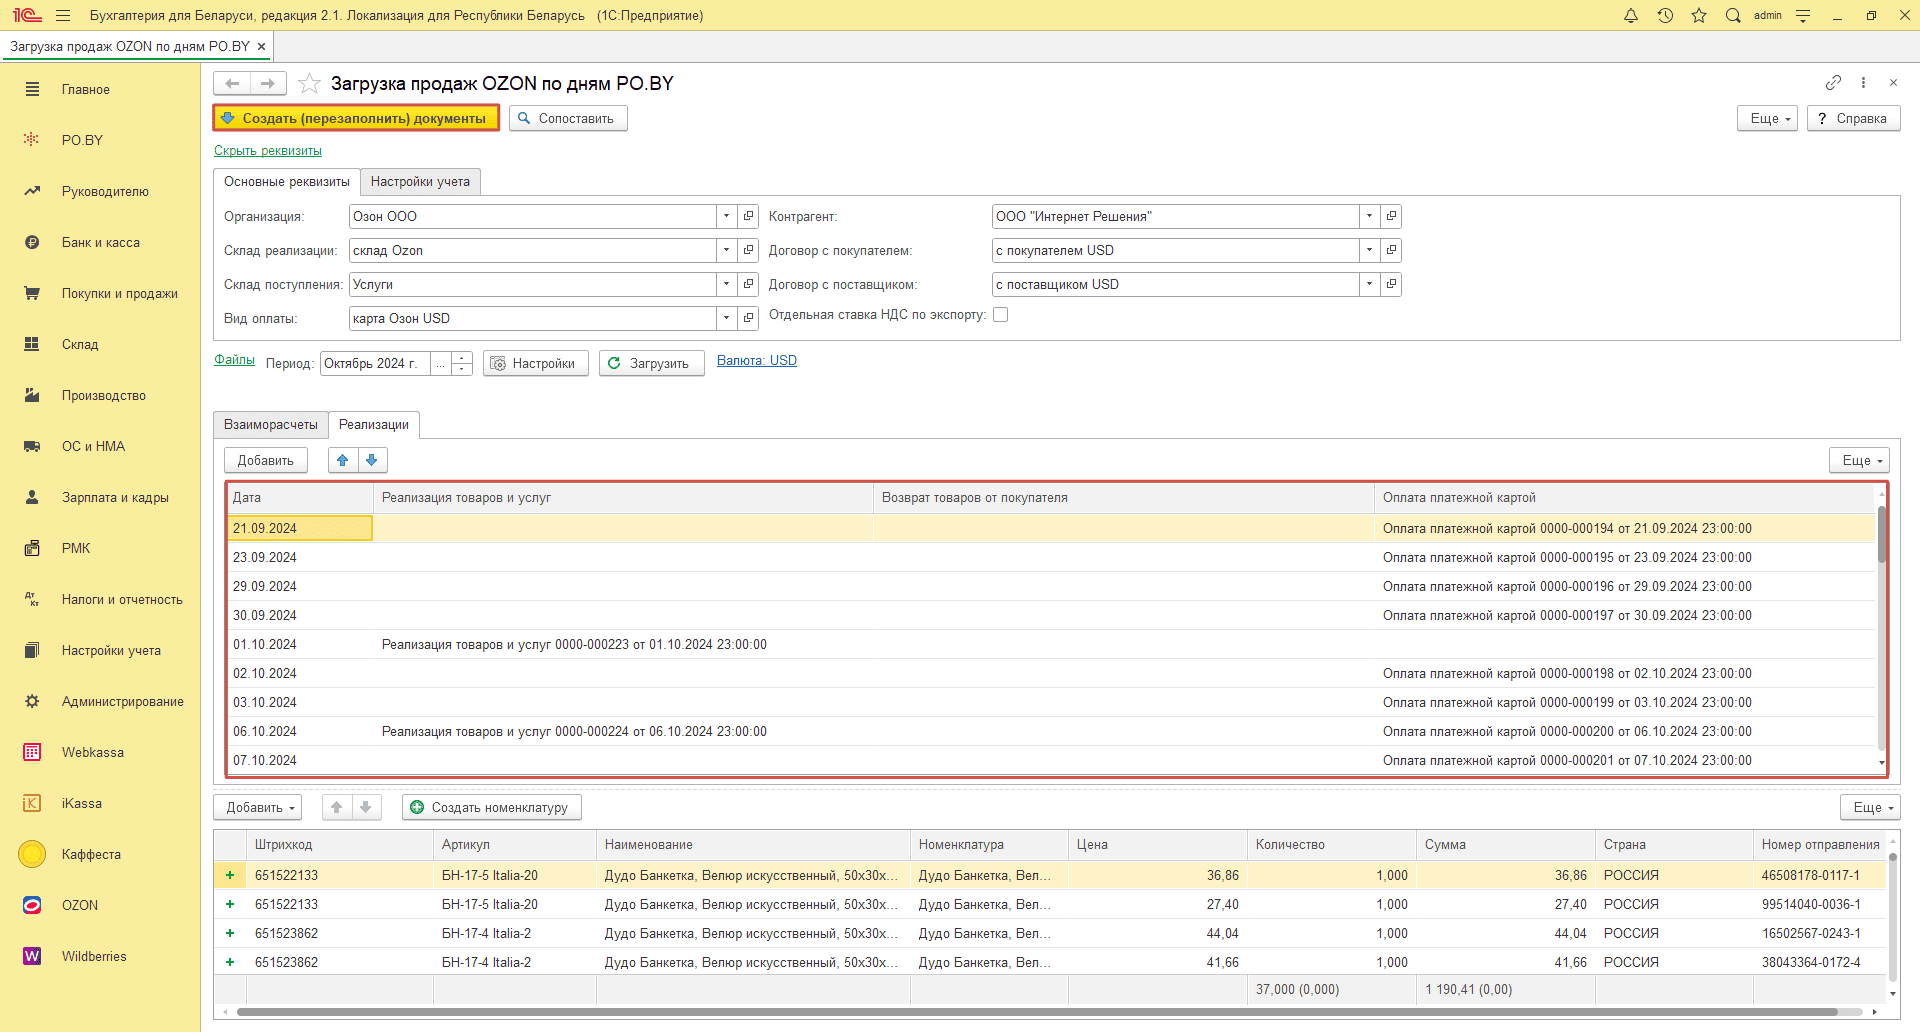Open the vertical dots form menu

tap(1863, 82)
